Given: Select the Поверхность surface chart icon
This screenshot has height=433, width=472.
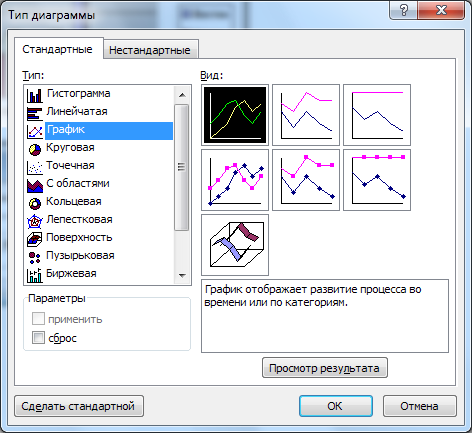Looking at the screenshot, I should [35, 239].
